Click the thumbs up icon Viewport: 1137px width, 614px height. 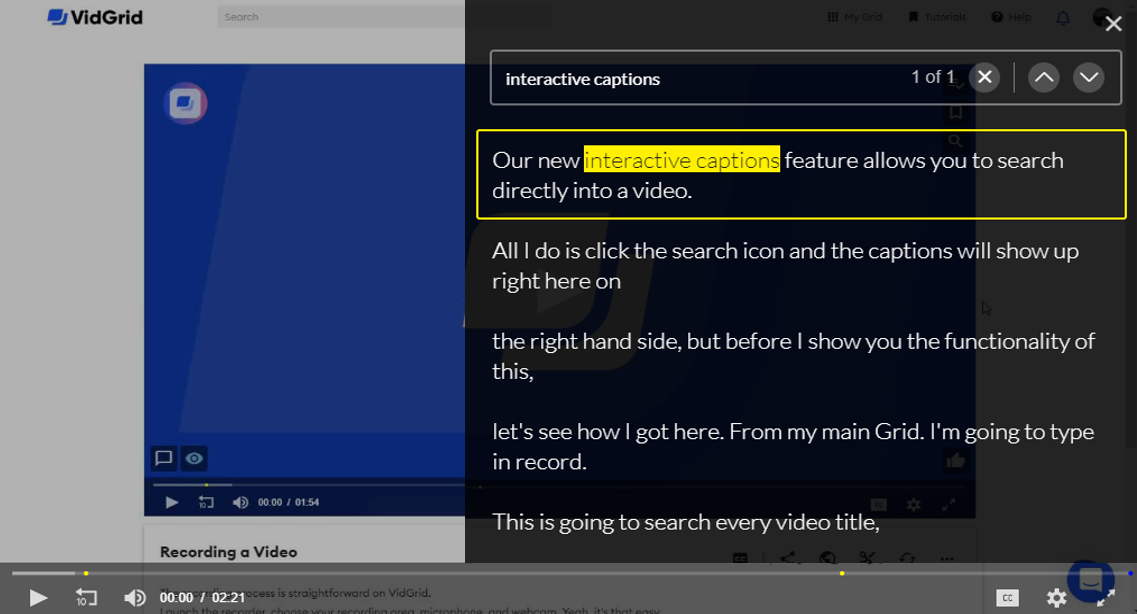tap(956, 460)
